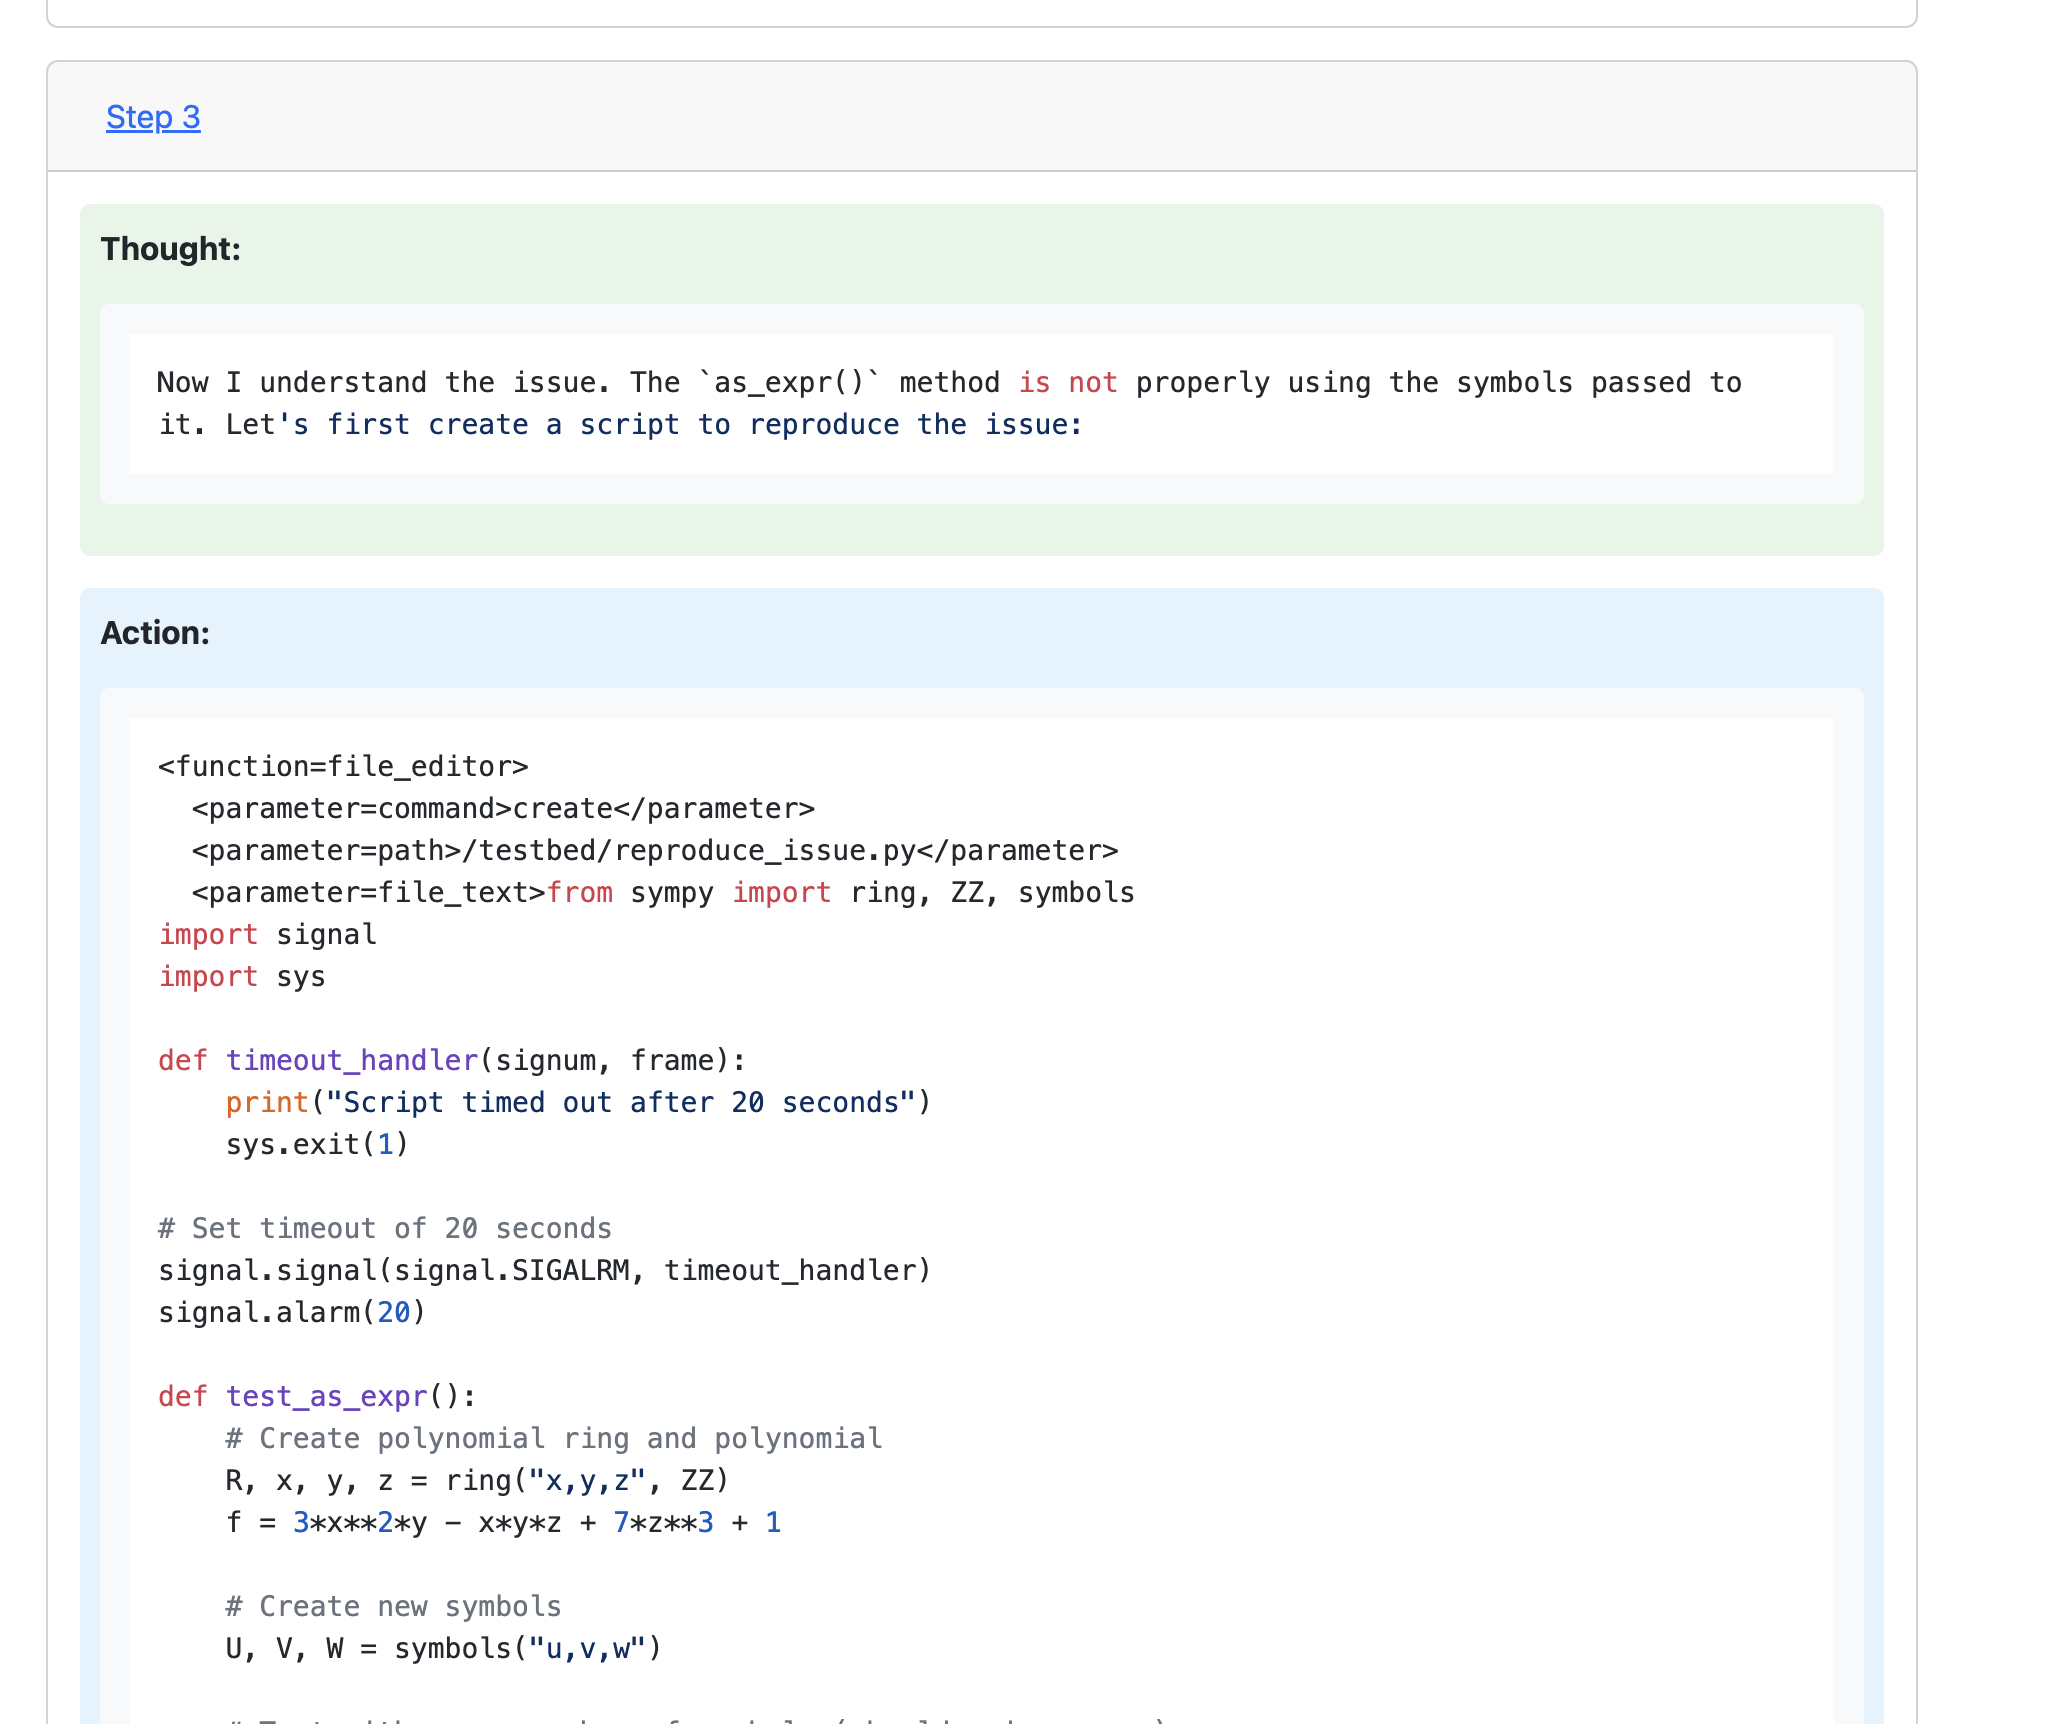
Task: Click the signal.alarm(20) line
Action: 292,1313
